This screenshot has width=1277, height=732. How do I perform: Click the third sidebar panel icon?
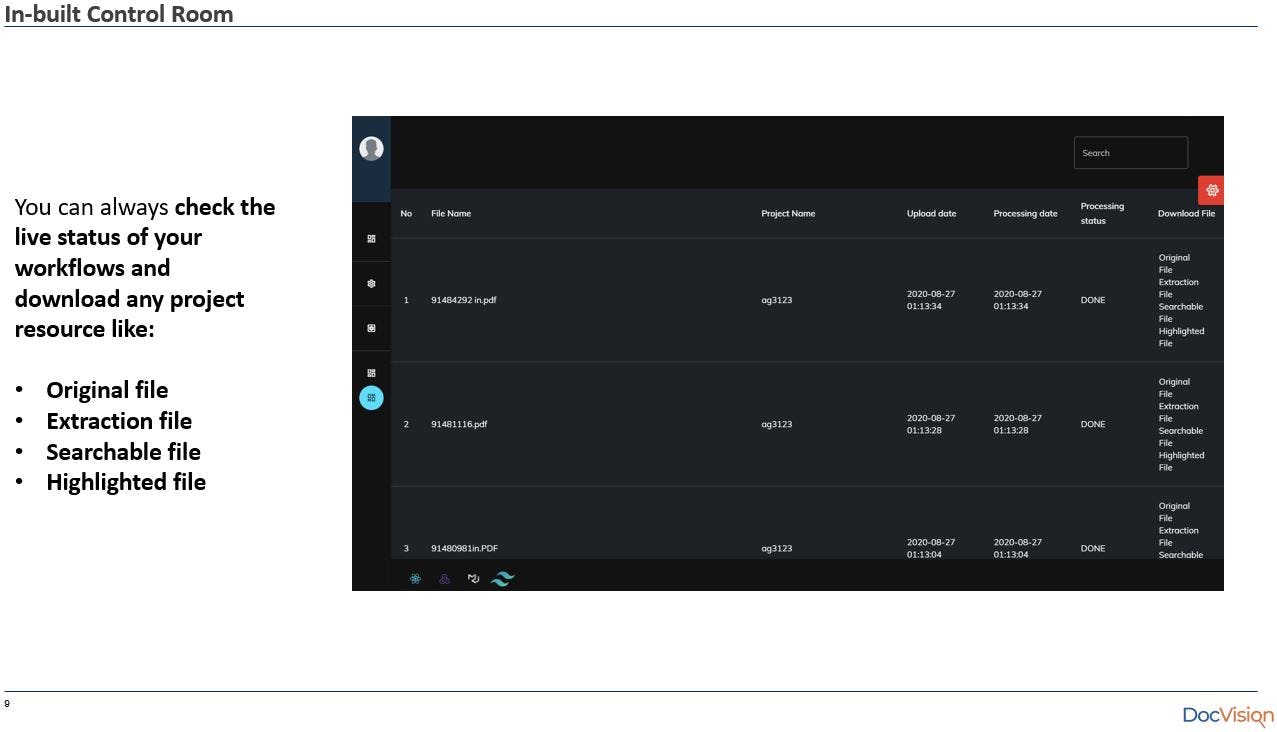(371, 327)
